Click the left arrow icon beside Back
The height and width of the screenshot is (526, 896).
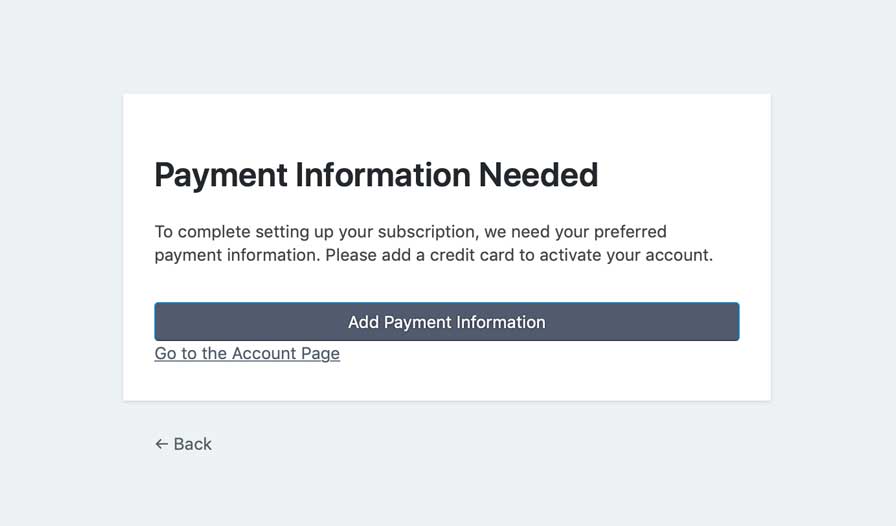click(161, 444)
